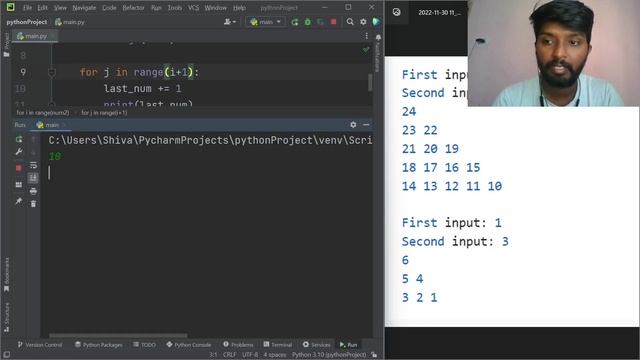Viewport: 640px width, 360px height.
Task: Open the TODO tool window
Action: [x=144, y=345]
